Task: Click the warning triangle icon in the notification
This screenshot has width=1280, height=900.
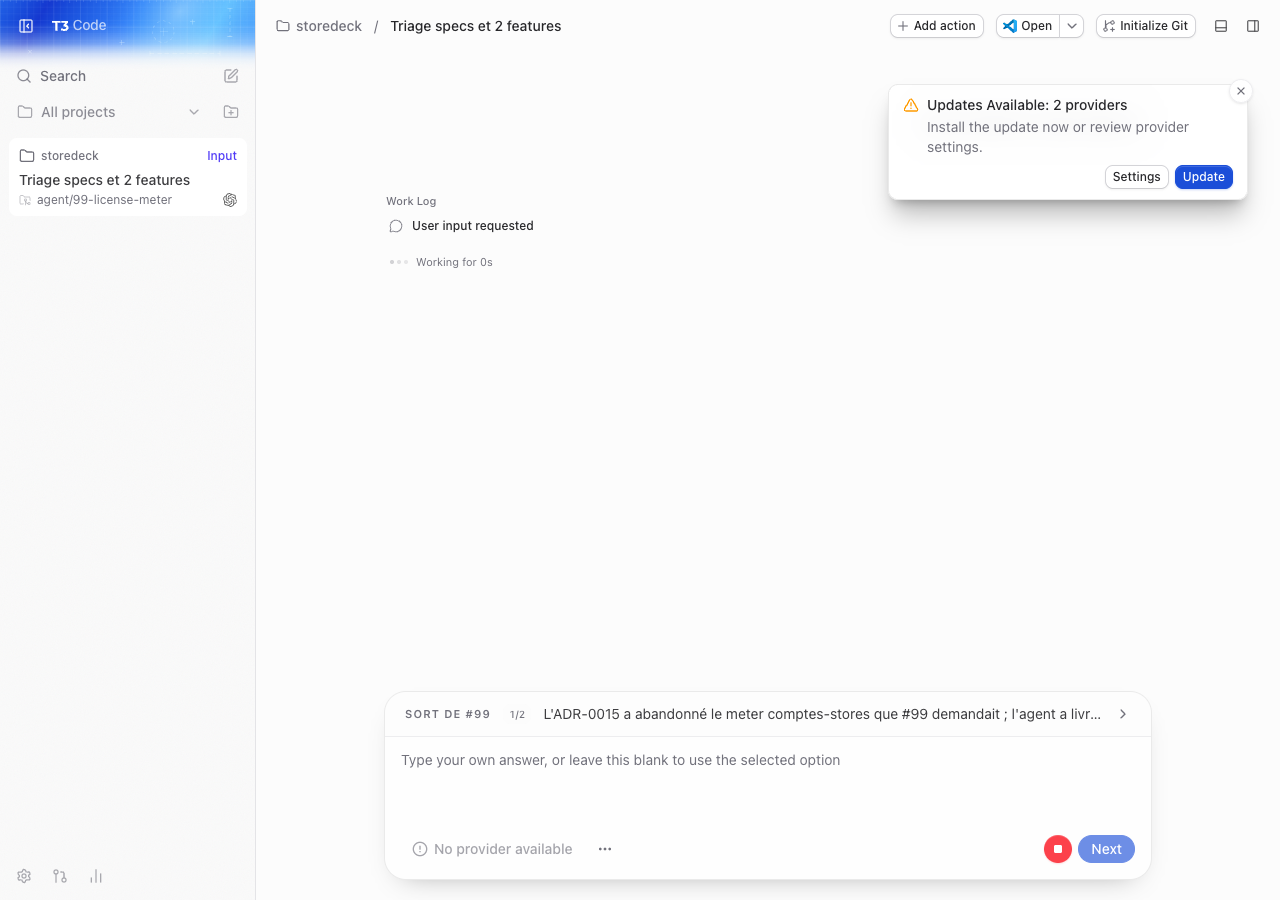Action: pos(911,105)
